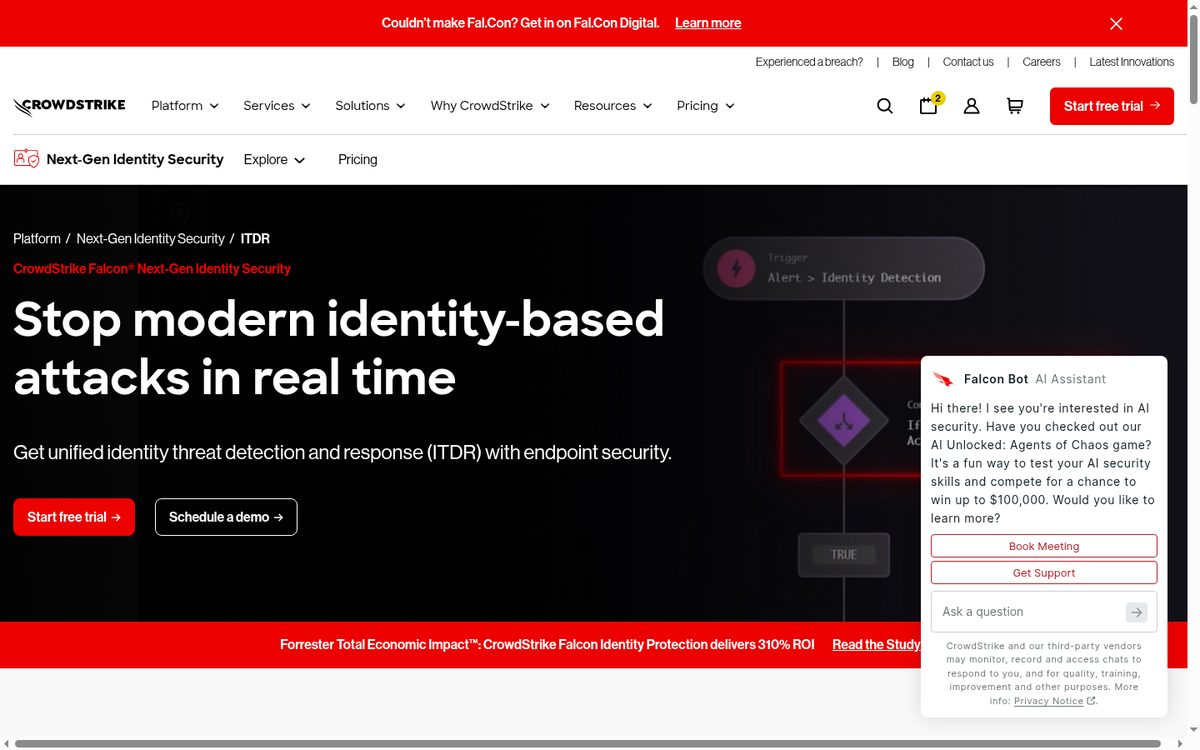The image size is (1200, 750).
Task: Open the Privacy Notice link in chat
Action: click(1049, 701)
